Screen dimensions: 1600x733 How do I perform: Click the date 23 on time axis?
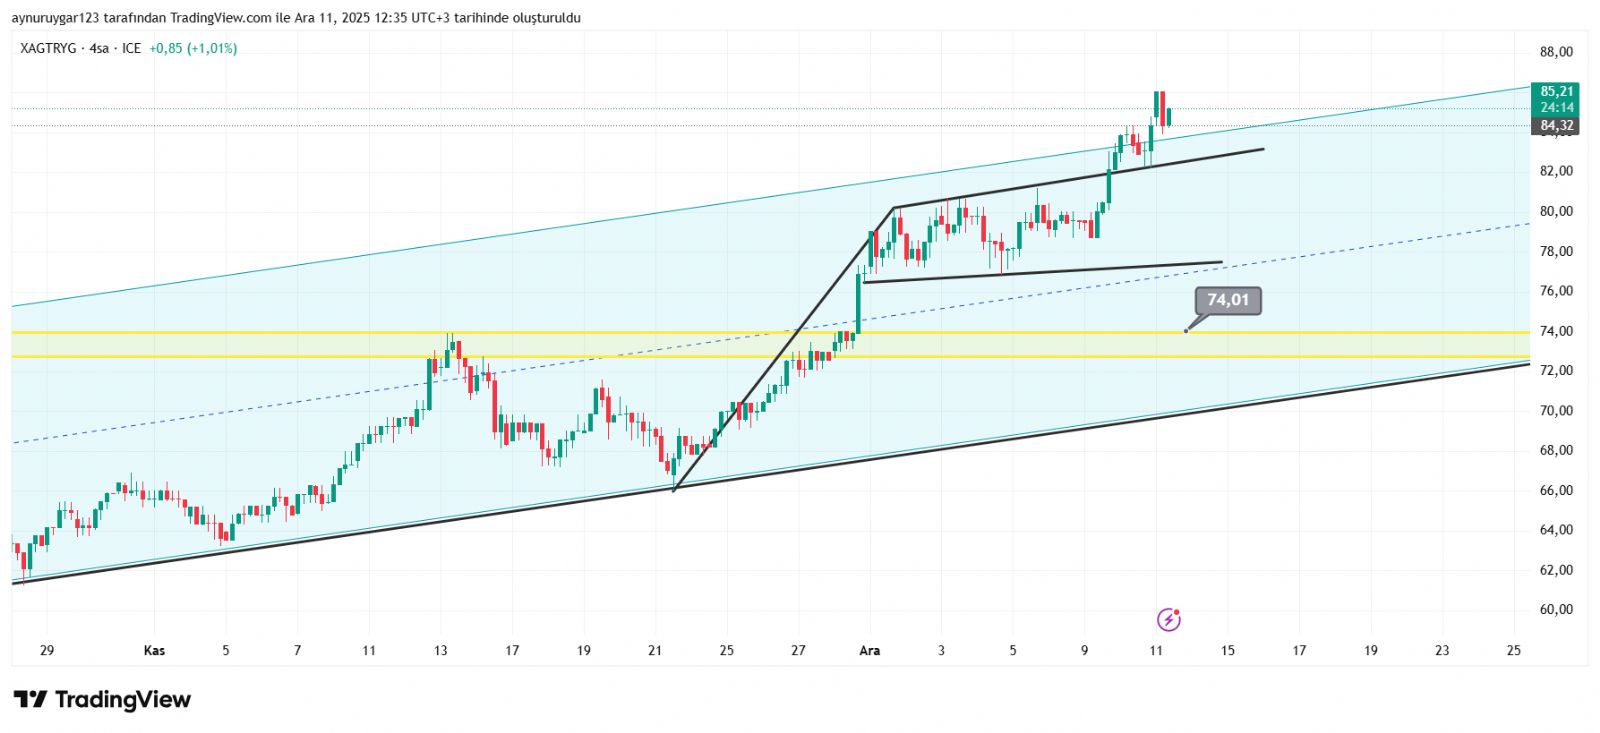pos(1442,651)
